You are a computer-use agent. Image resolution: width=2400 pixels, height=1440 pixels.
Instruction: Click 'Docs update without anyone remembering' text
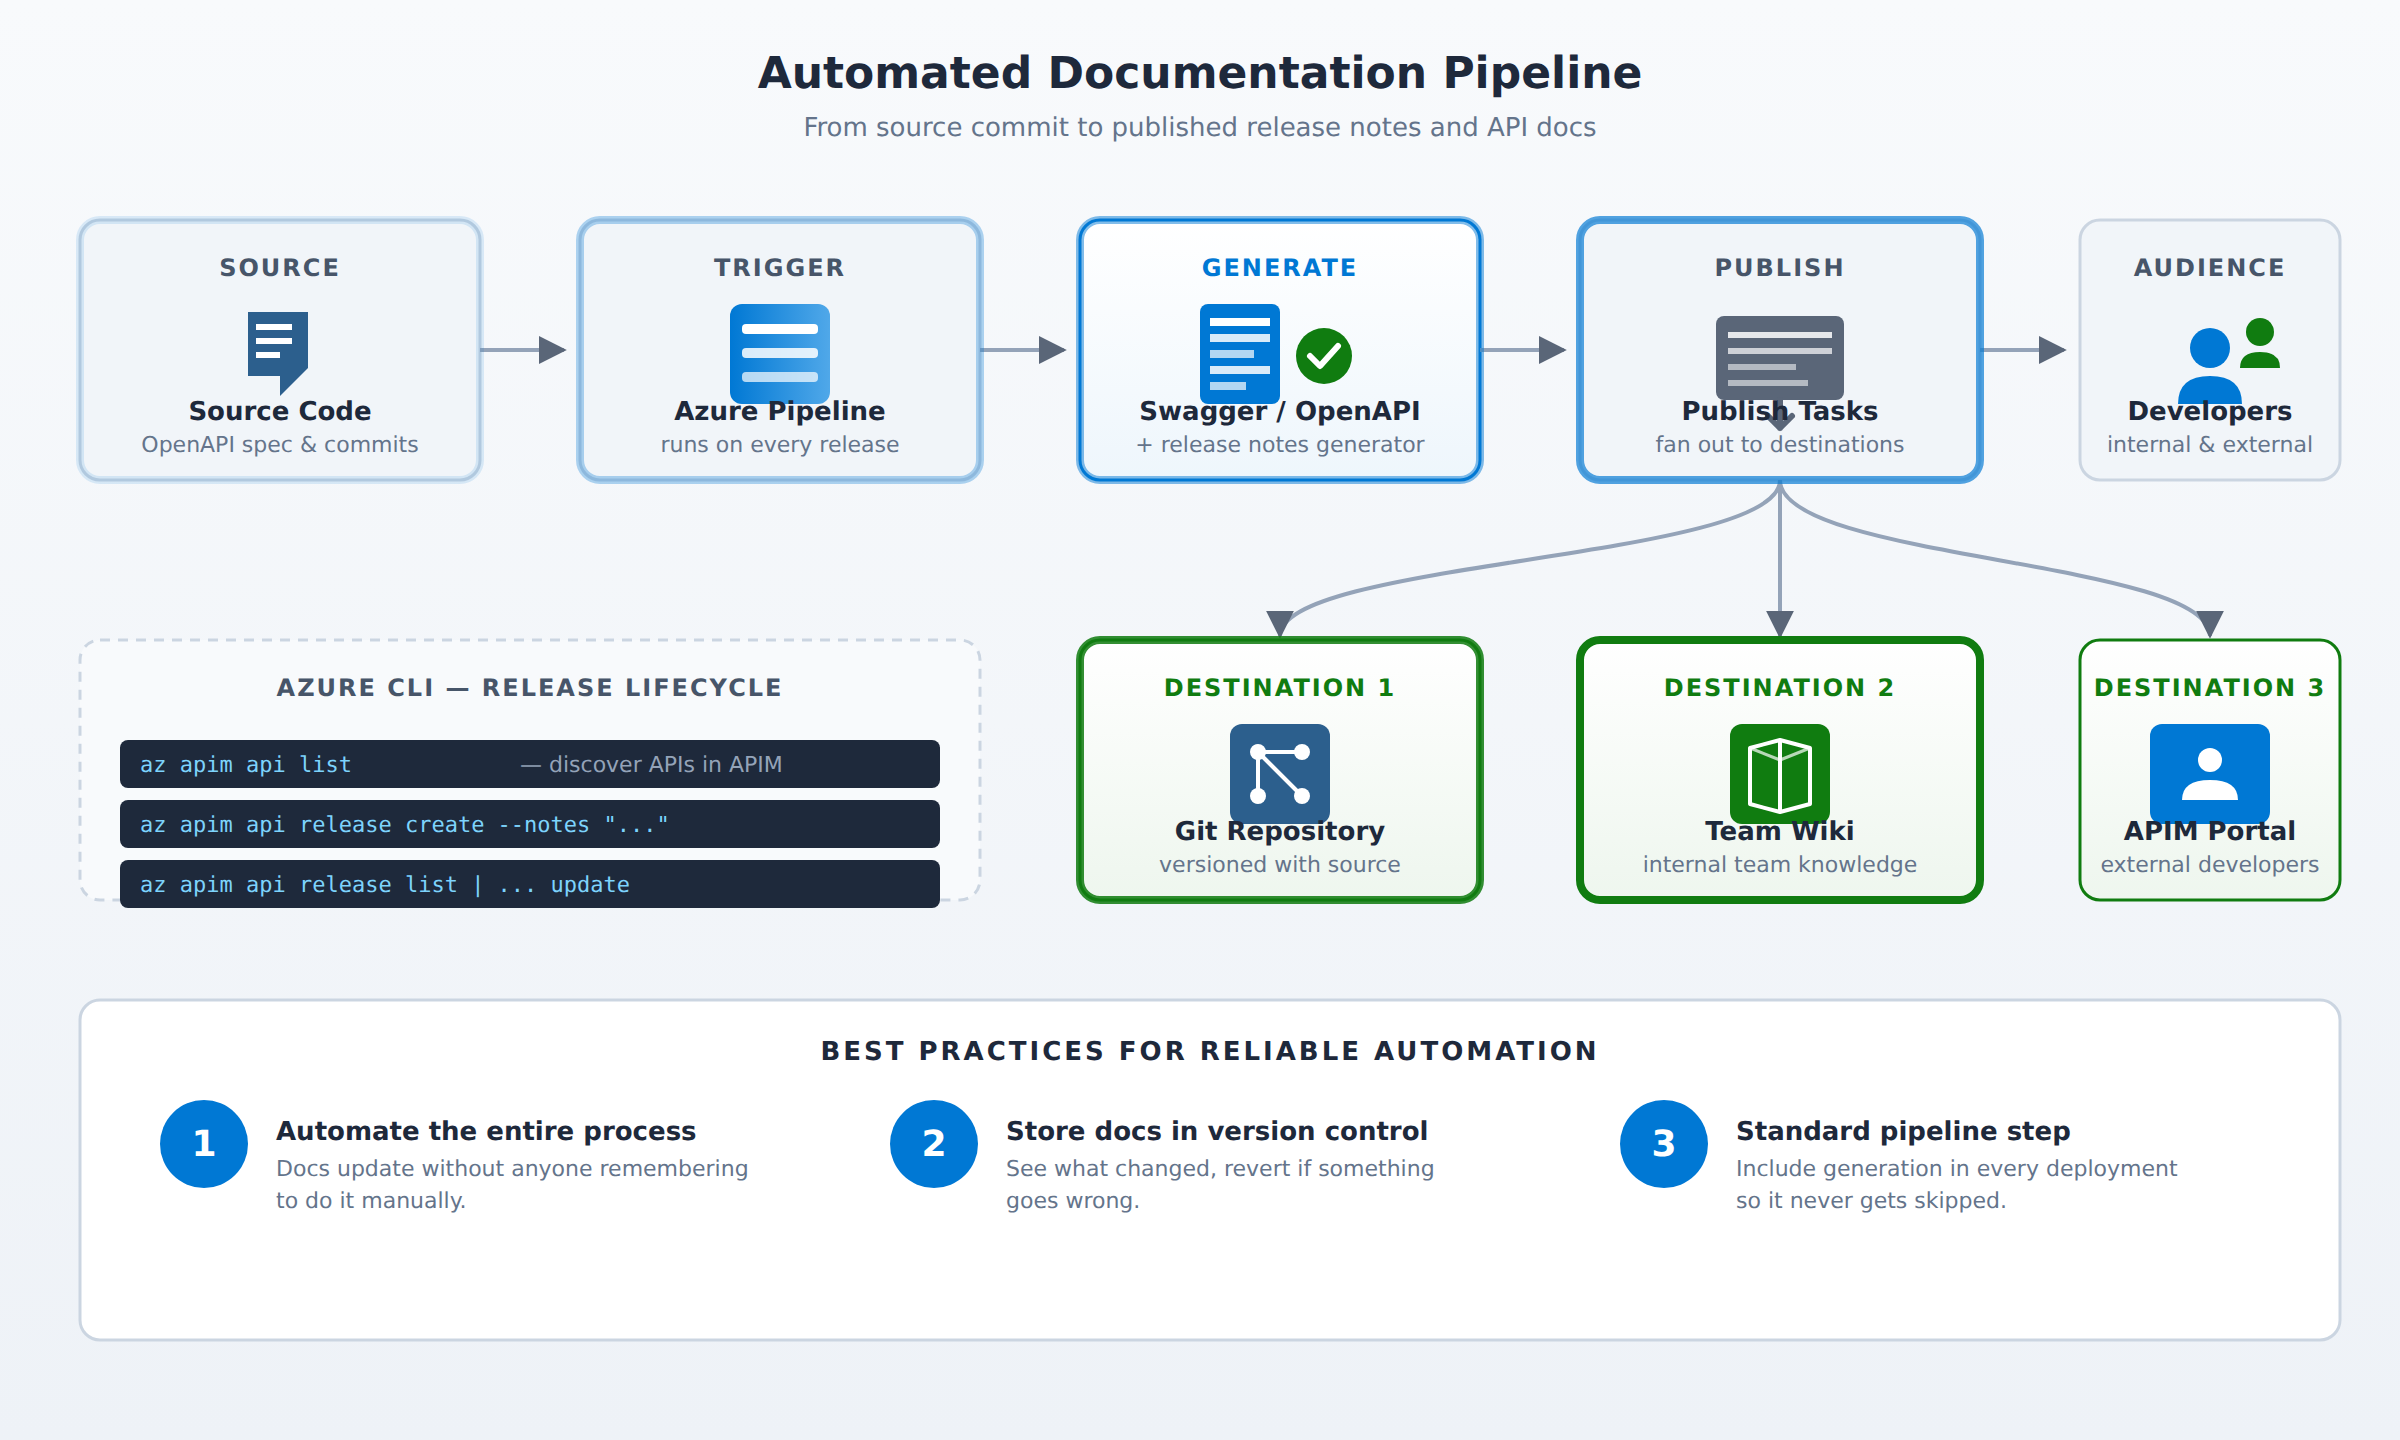click(x=512, y=1168)
